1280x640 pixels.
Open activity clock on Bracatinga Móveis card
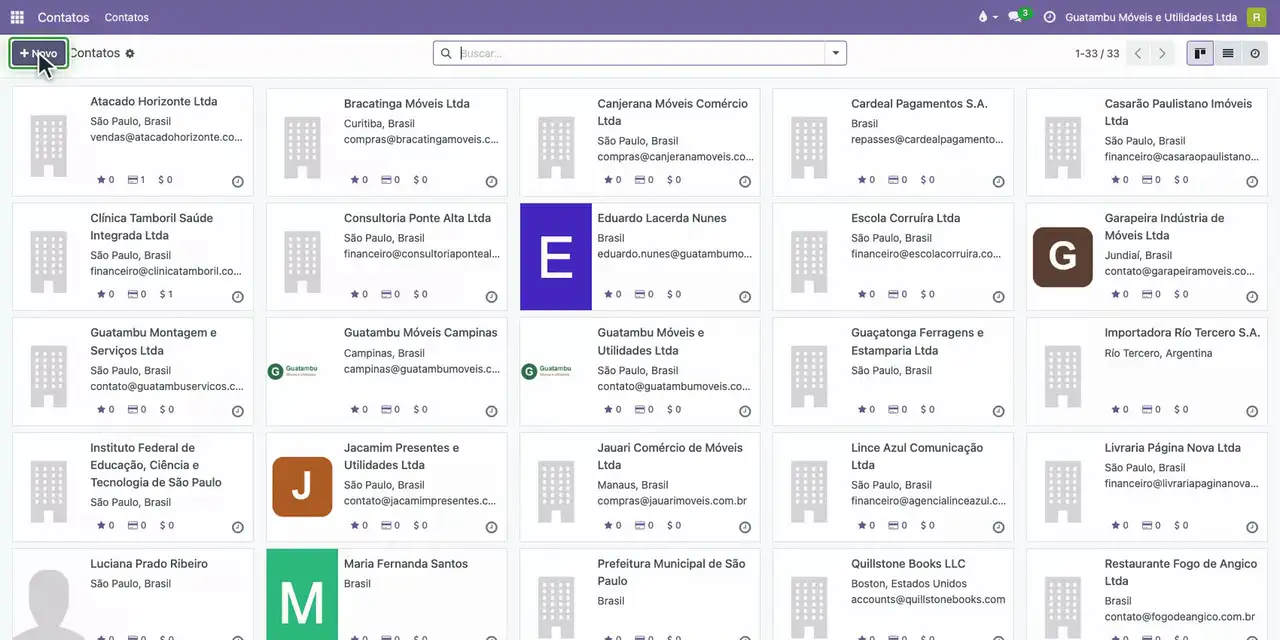click(492, 182)
